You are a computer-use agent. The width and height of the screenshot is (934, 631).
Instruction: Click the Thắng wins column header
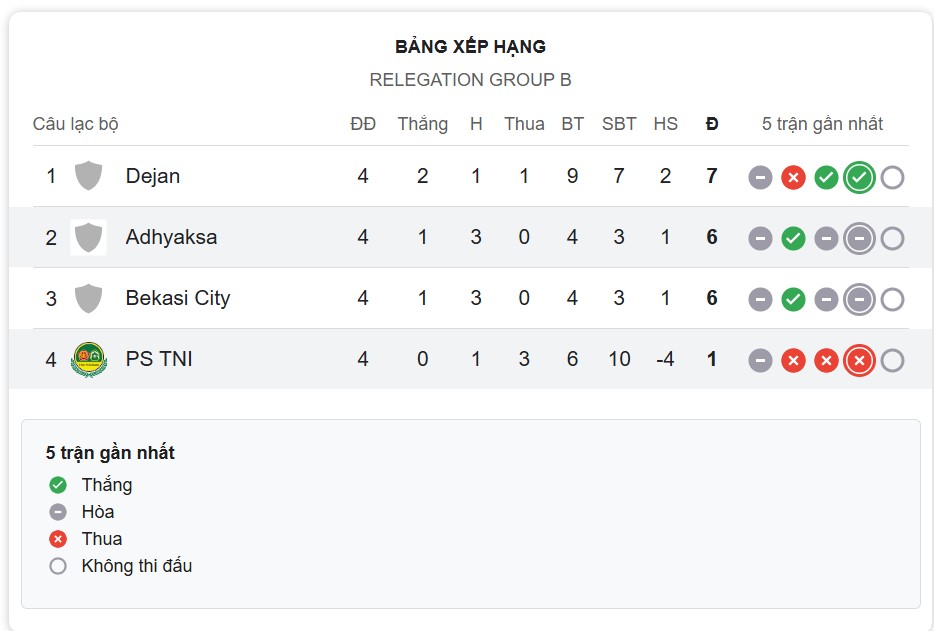422,124
